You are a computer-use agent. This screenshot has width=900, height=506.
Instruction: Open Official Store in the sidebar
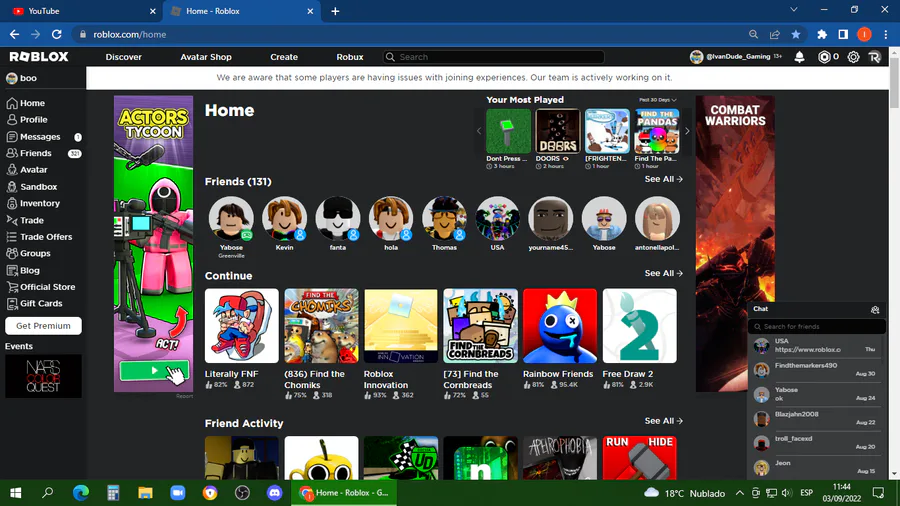(x=40, y=287)
